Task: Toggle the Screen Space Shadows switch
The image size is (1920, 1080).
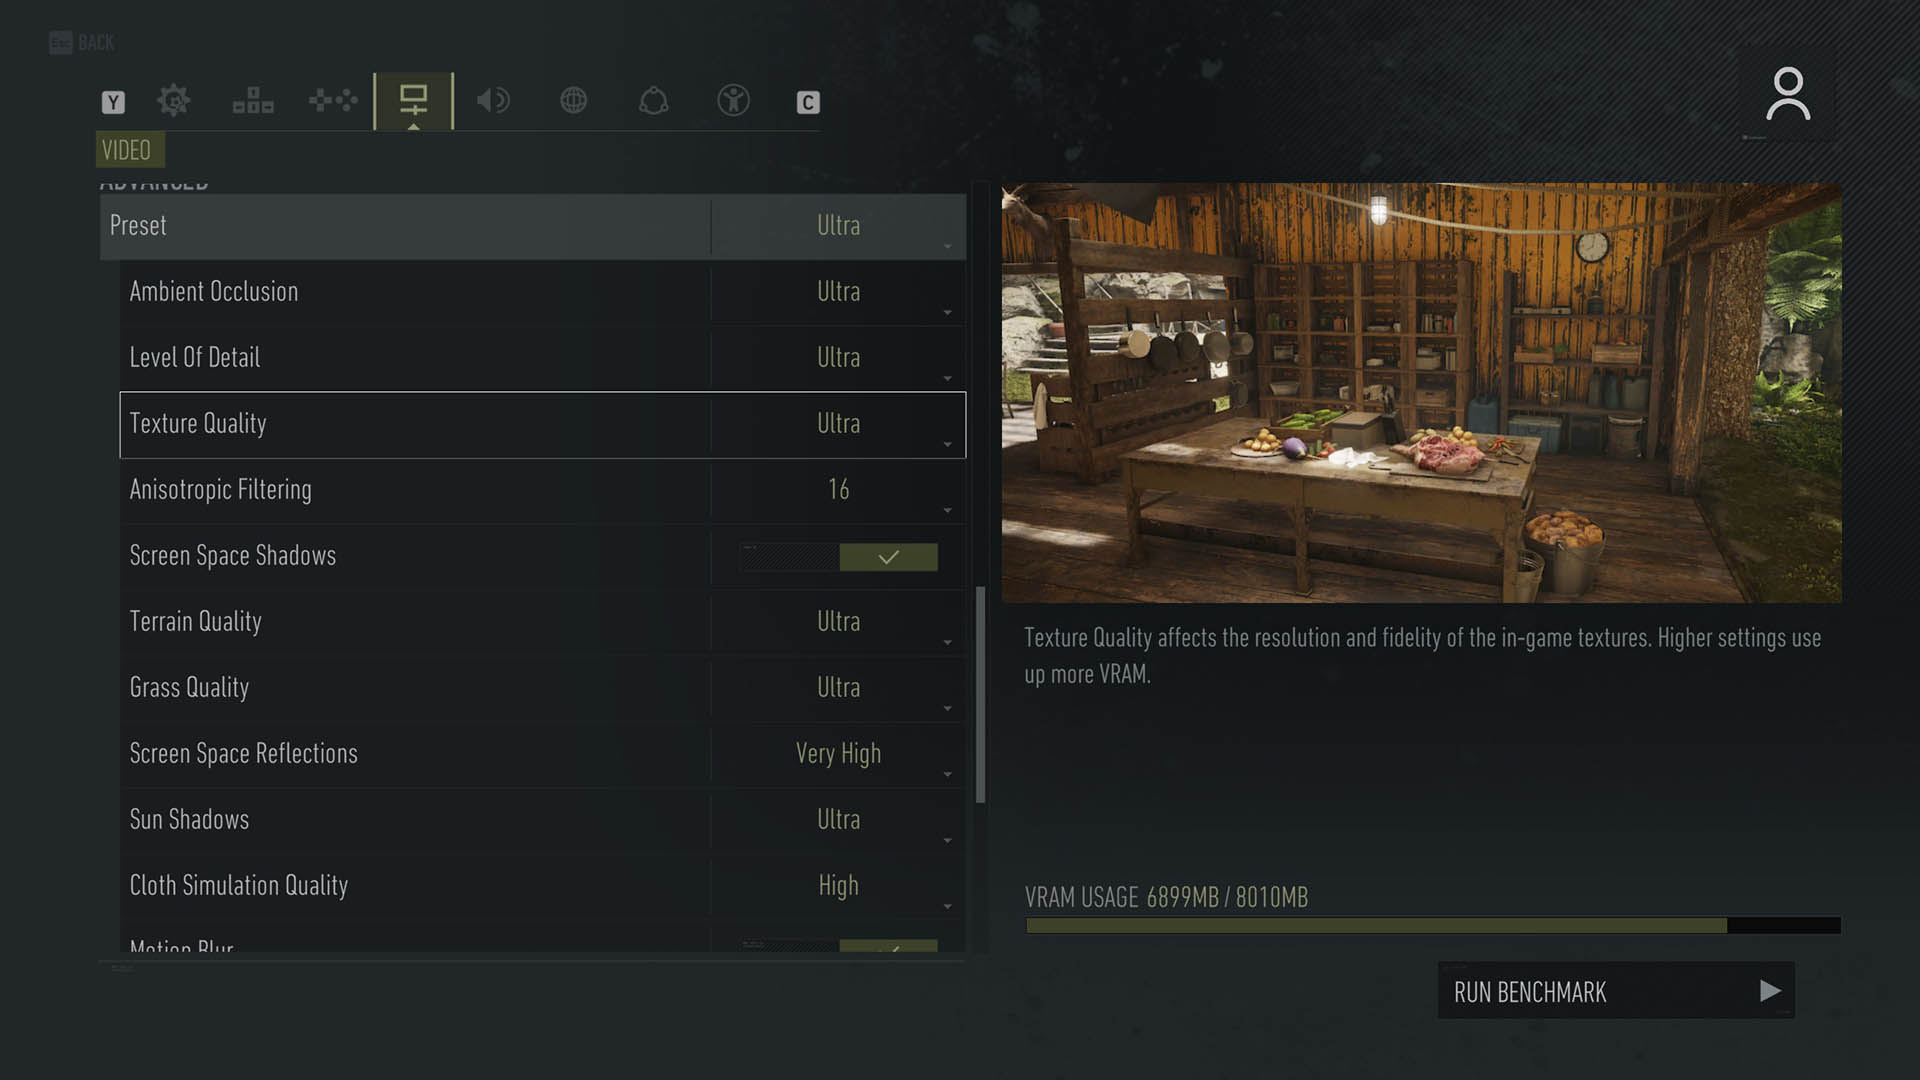Action: click(x=839, y=557)
